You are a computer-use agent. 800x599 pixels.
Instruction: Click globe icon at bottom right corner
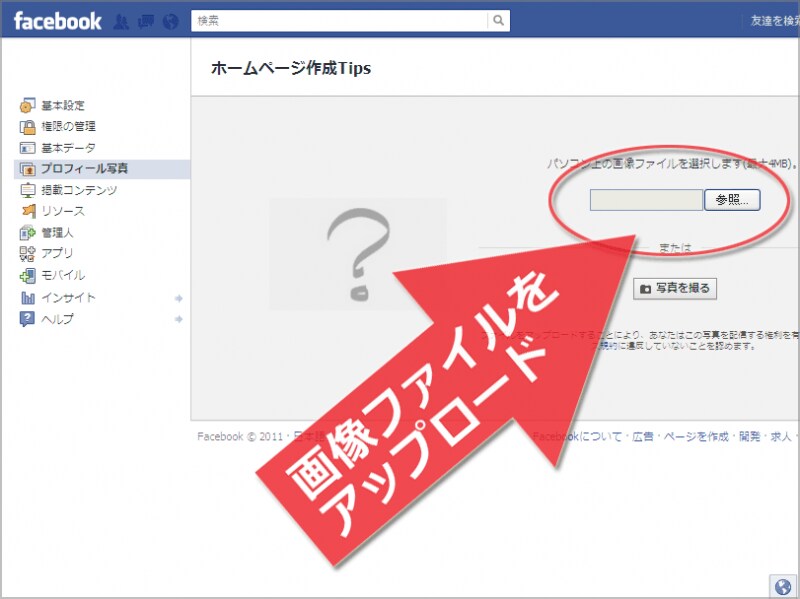783,586
